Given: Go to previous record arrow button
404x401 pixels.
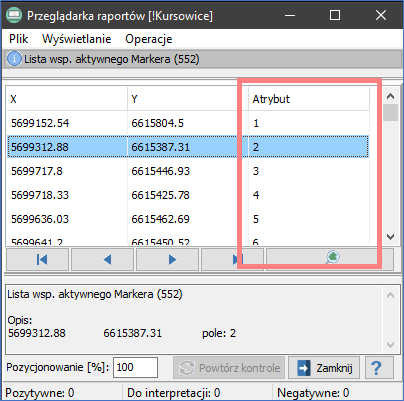Looking at the screenshot, I should 102,259.
